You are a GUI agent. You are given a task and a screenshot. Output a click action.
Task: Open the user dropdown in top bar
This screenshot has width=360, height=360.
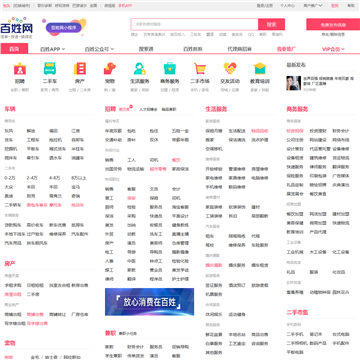click(313, 6)
